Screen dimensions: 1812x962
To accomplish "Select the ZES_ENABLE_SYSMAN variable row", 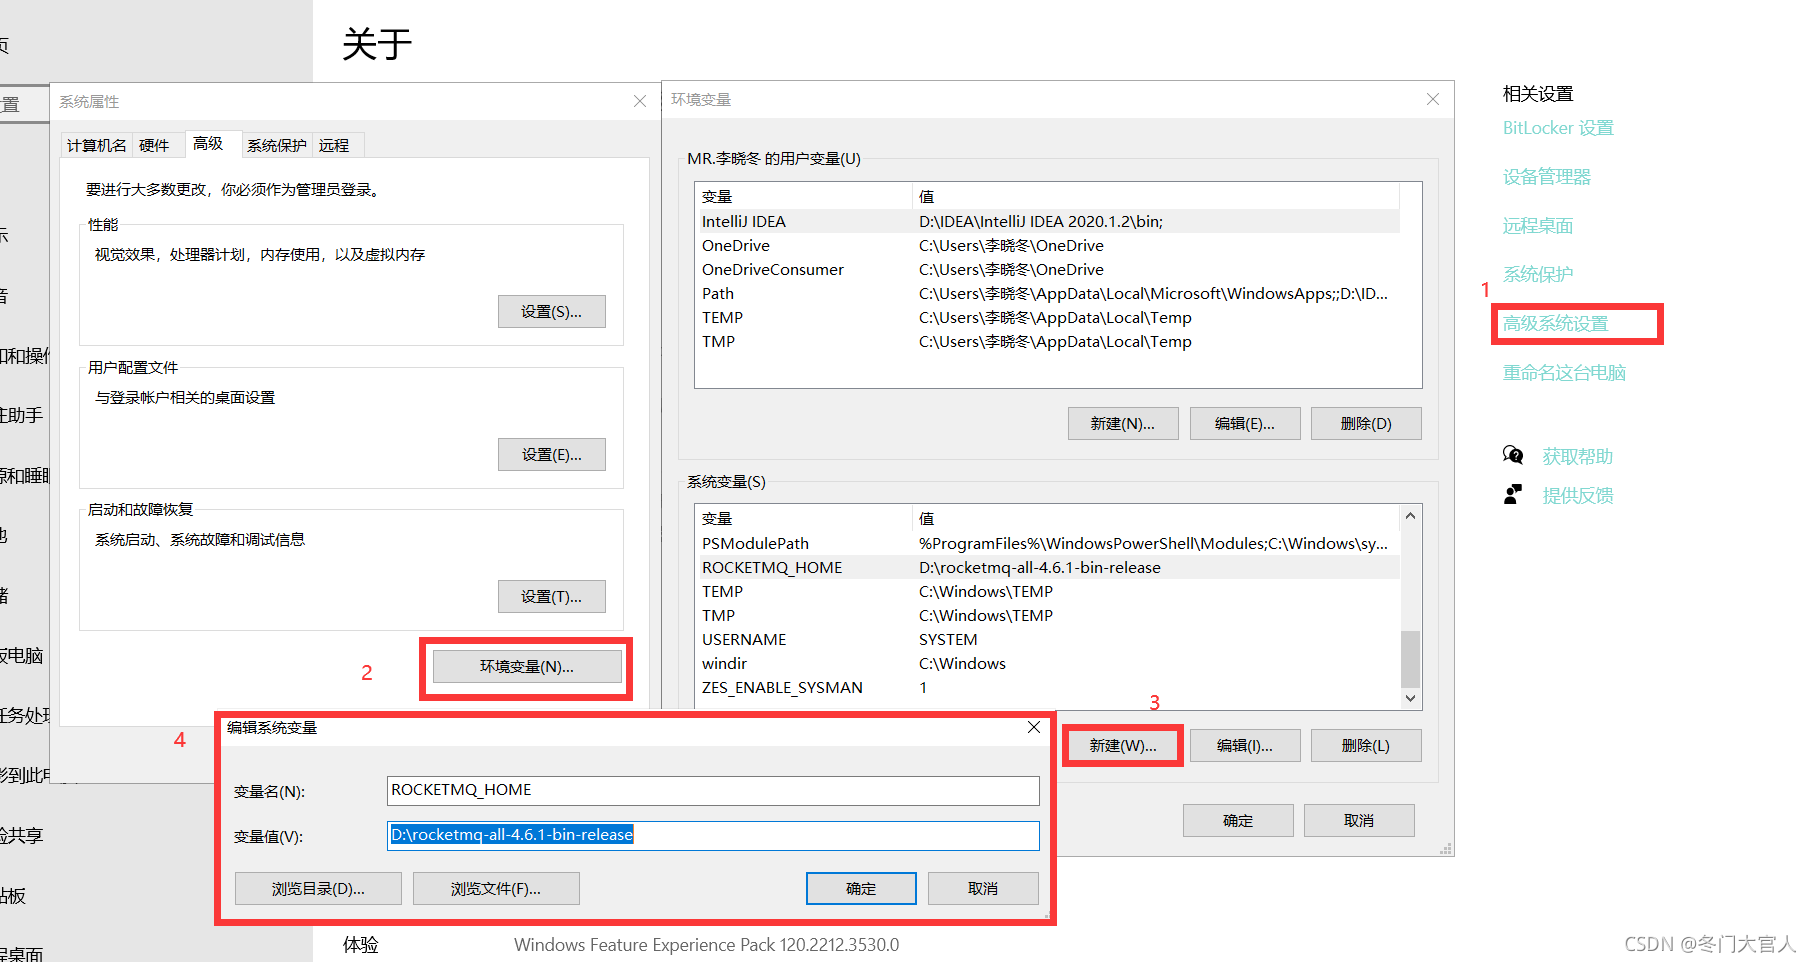I will (1047, 688).
